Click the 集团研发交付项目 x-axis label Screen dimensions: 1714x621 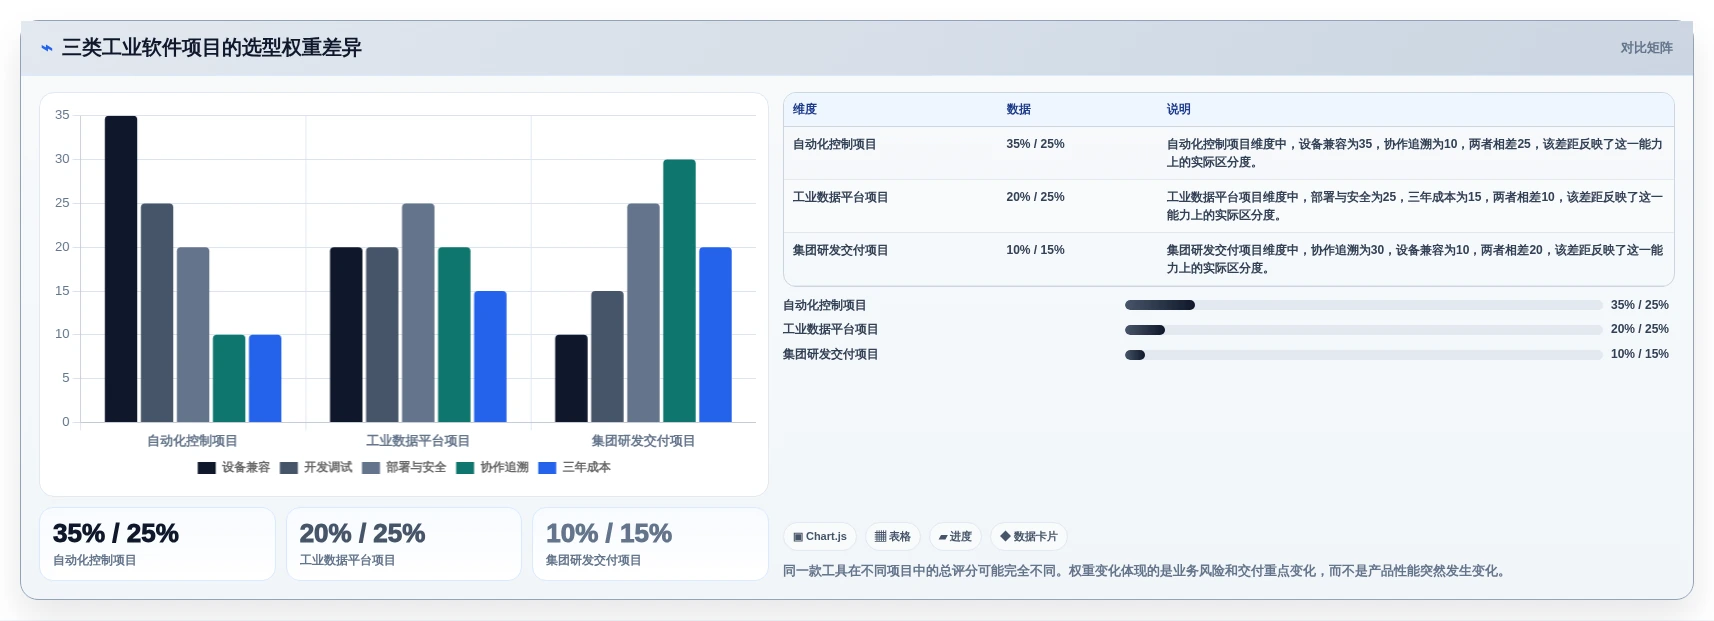click(x=643, y=441)
